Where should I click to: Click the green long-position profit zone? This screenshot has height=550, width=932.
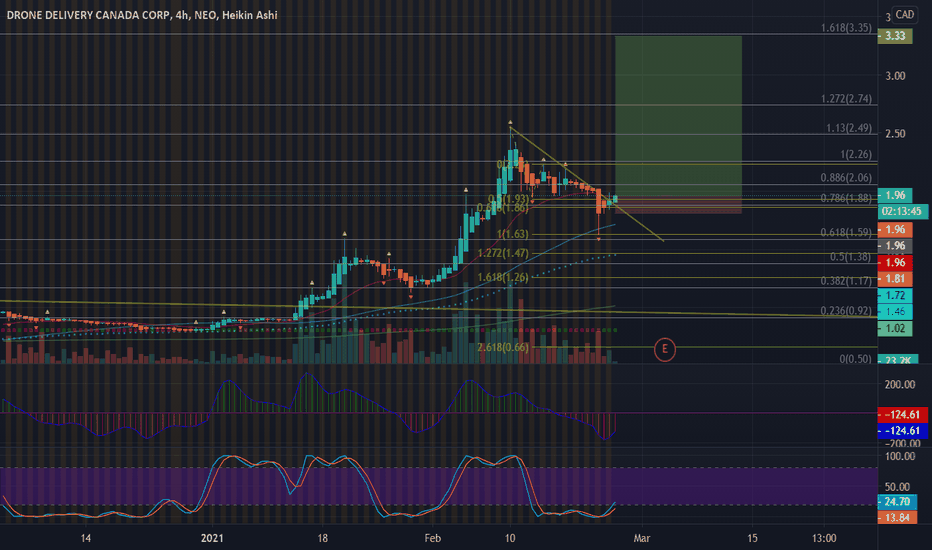678,117
